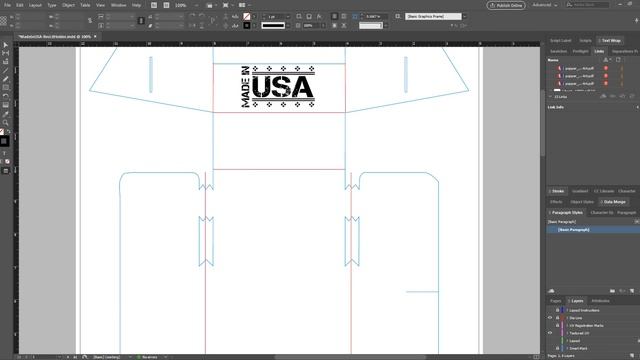Open the Window menu
Viewport: 640px width, 360px height.
(118, 5)
